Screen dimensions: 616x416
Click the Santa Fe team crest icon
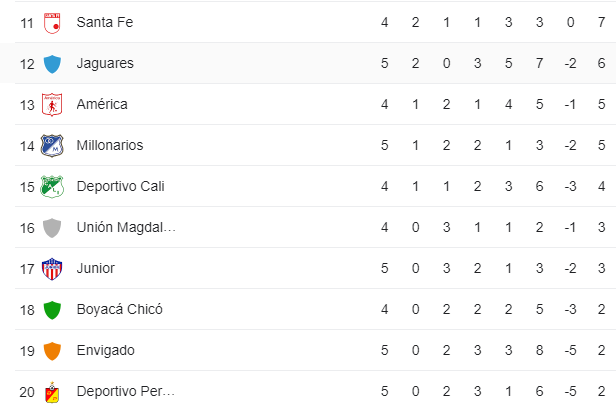coord(52,23)
